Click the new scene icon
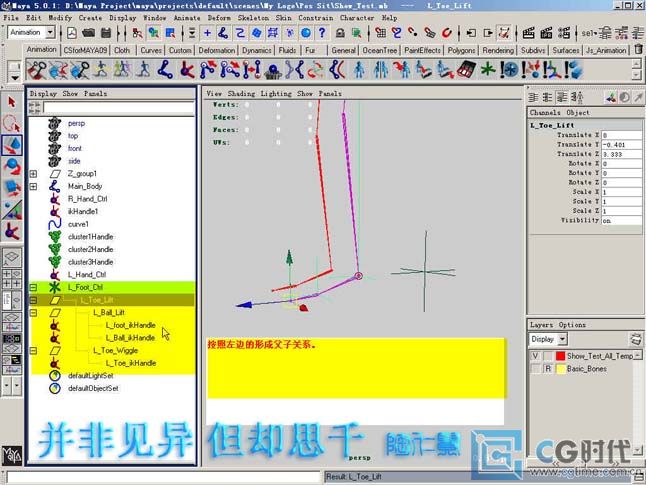 pos(72,33)
